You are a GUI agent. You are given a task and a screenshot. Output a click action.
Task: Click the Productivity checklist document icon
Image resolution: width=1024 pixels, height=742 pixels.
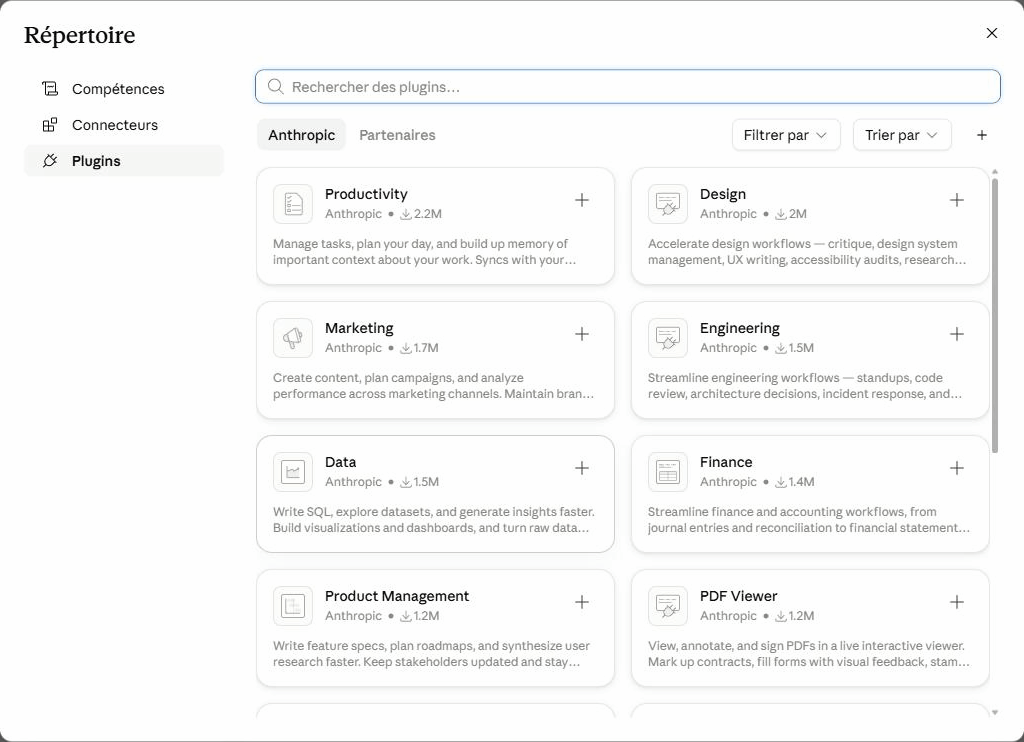(293, 204)
